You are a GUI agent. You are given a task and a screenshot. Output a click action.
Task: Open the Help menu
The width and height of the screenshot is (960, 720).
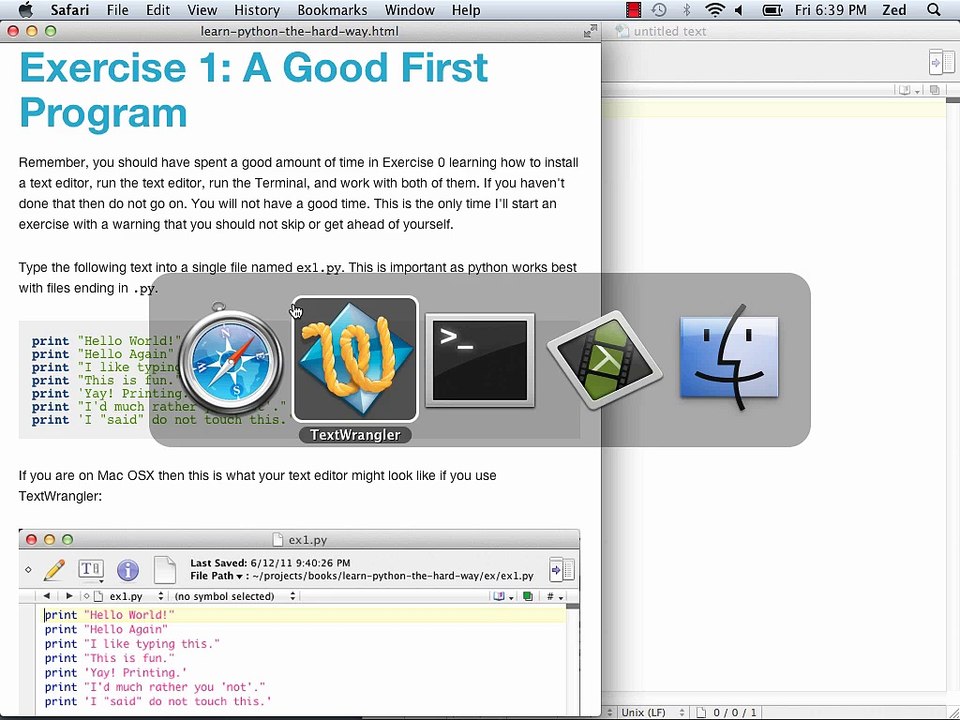click(x=466, y=10)
